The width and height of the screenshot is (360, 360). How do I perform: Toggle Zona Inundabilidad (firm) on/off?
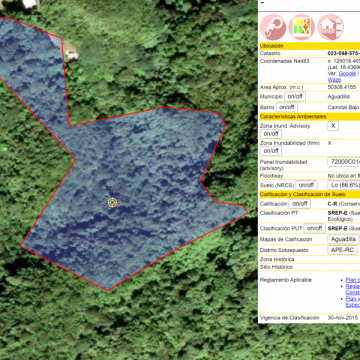[271, 151]
